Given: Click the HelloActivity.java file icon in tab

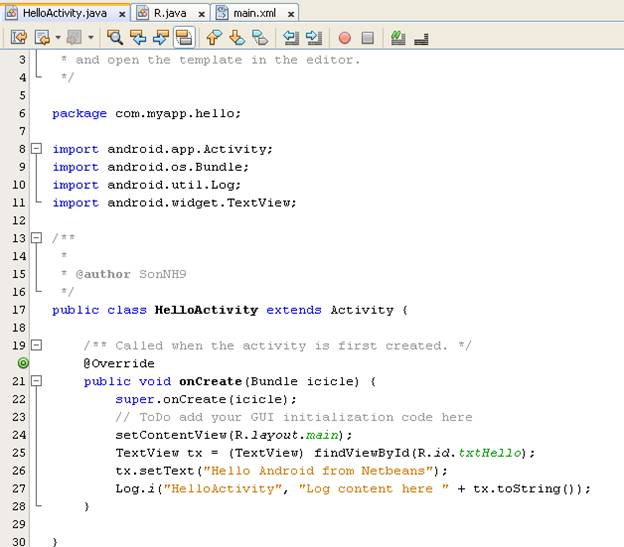Looking at the screenshot, I should coord(12,13).
